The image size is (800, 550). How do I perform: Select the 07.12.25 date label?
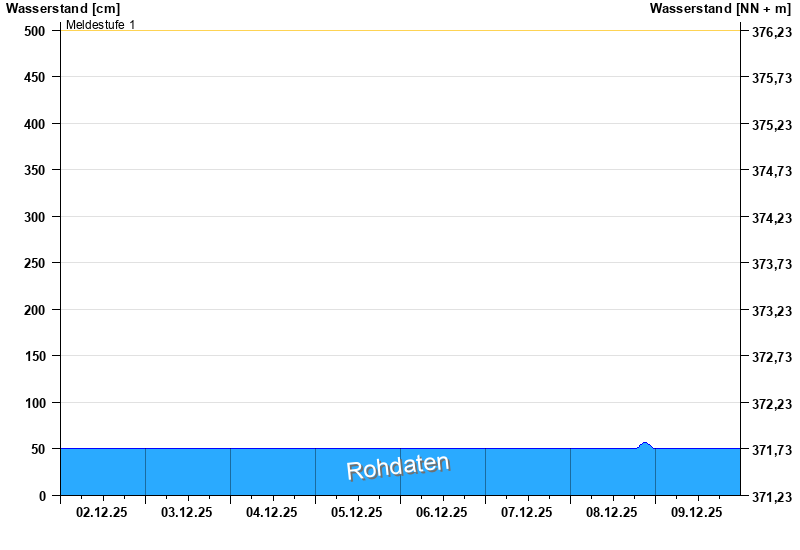point(527,512)
